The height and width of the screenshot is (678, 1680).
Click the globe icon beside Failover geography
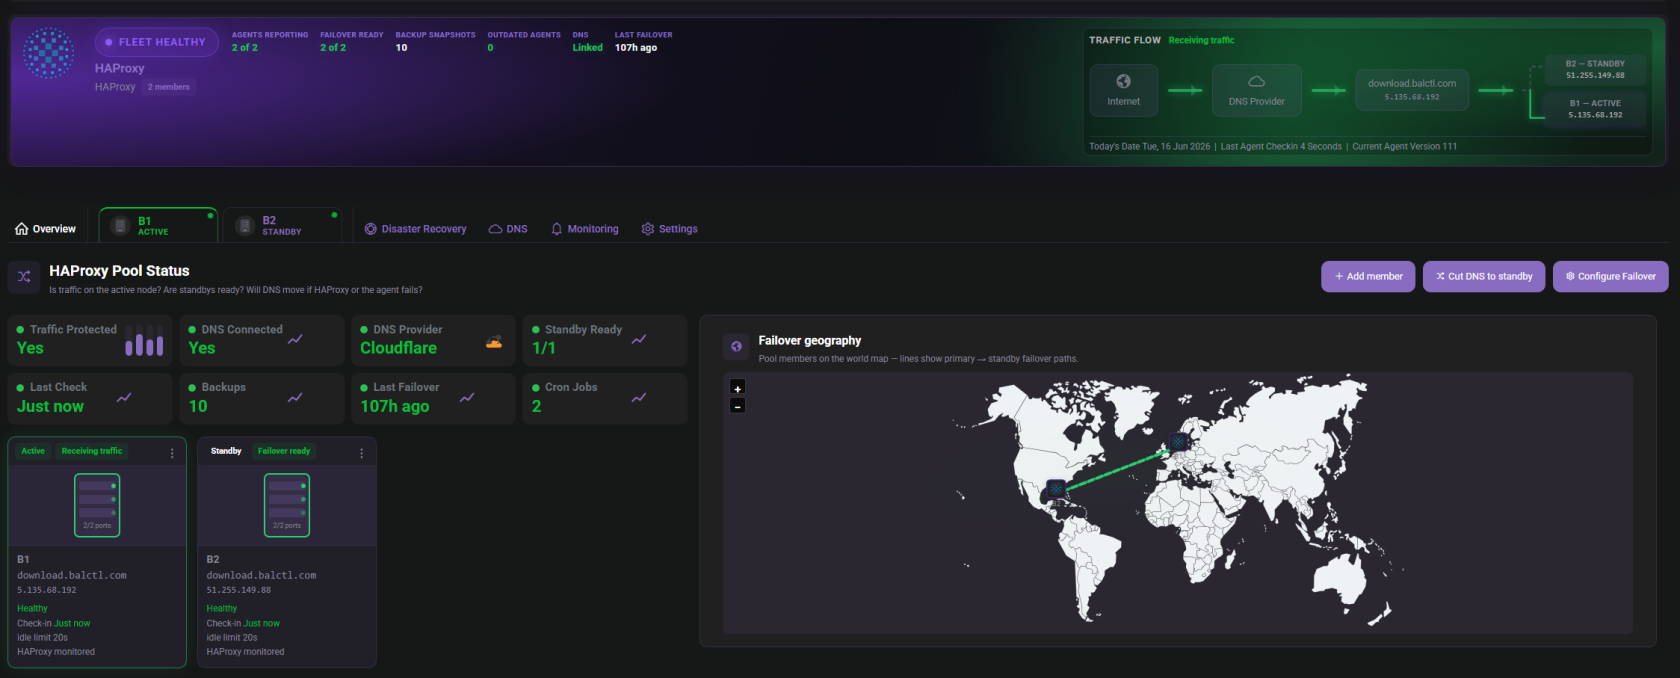pyautogui.click(x=737, y=347)
